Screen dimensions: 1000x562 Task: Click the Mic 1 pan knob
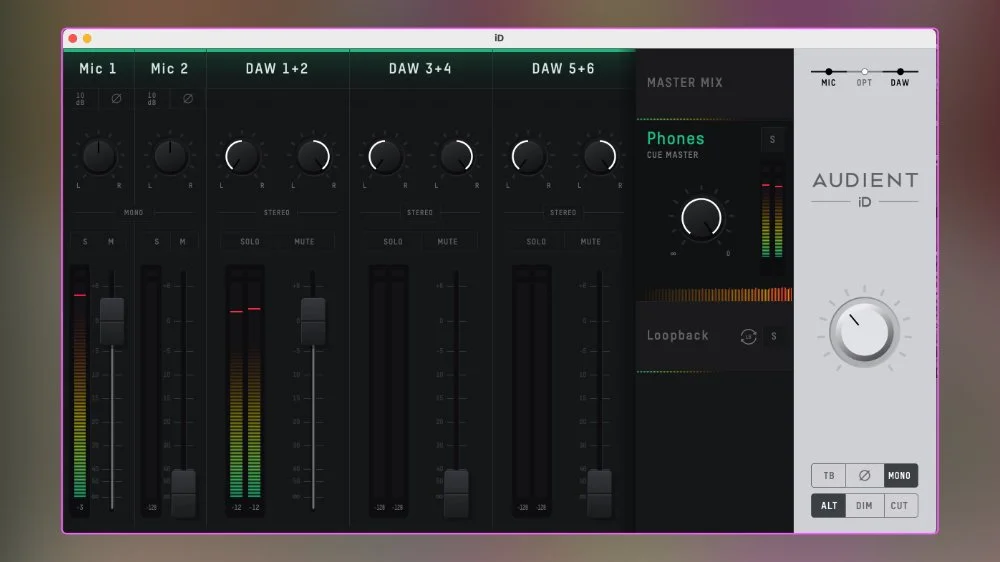pyautogui.click(x=98, y=156)
